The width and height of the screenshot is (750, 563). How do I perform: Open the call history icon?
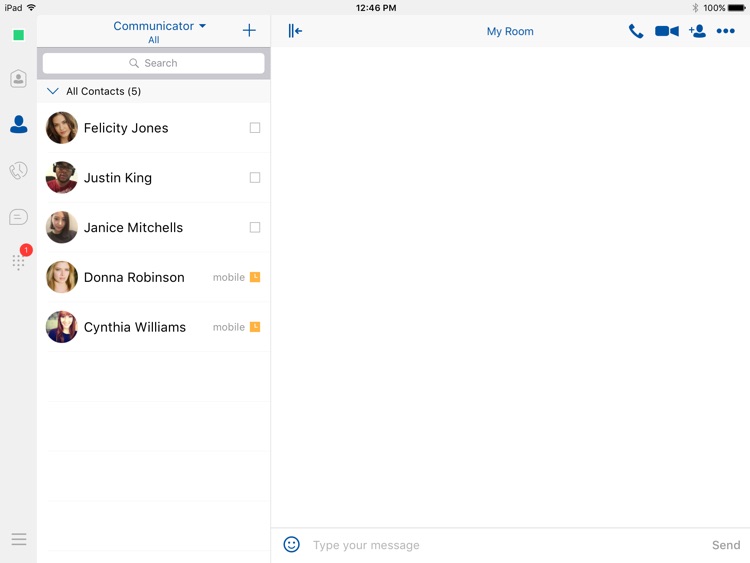coord(18,170)
